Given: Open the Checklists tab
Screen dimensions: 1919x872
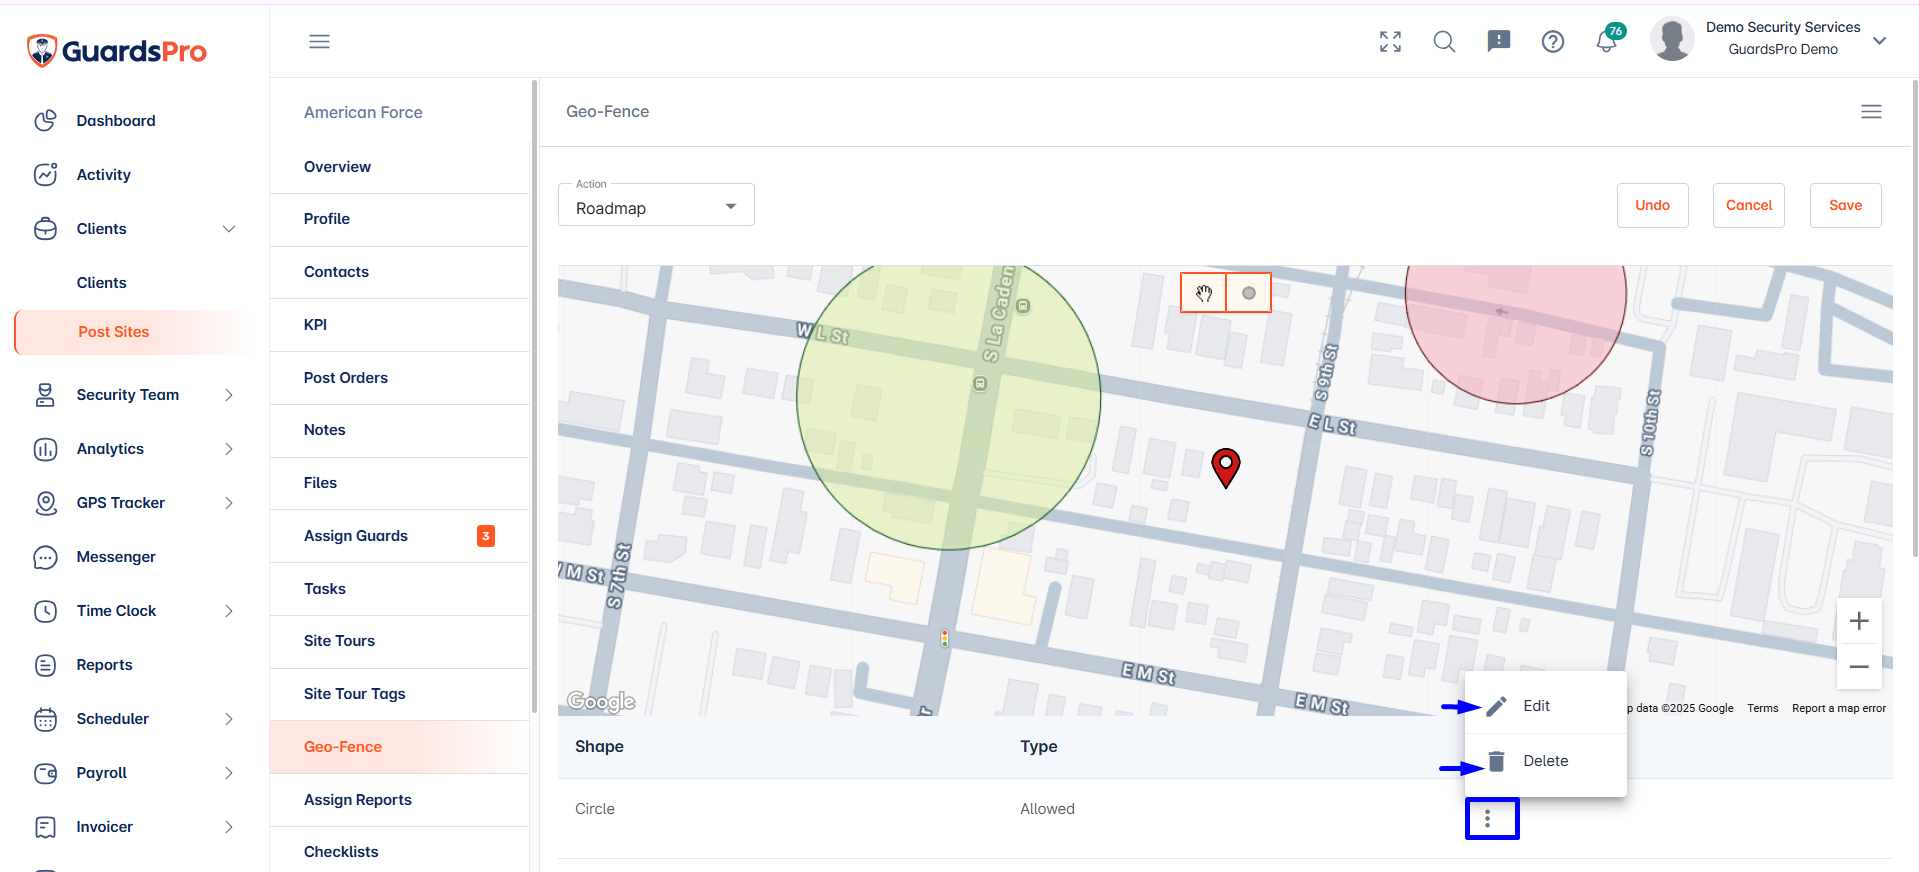Looking at the screenshot, I should coord(399,852).
